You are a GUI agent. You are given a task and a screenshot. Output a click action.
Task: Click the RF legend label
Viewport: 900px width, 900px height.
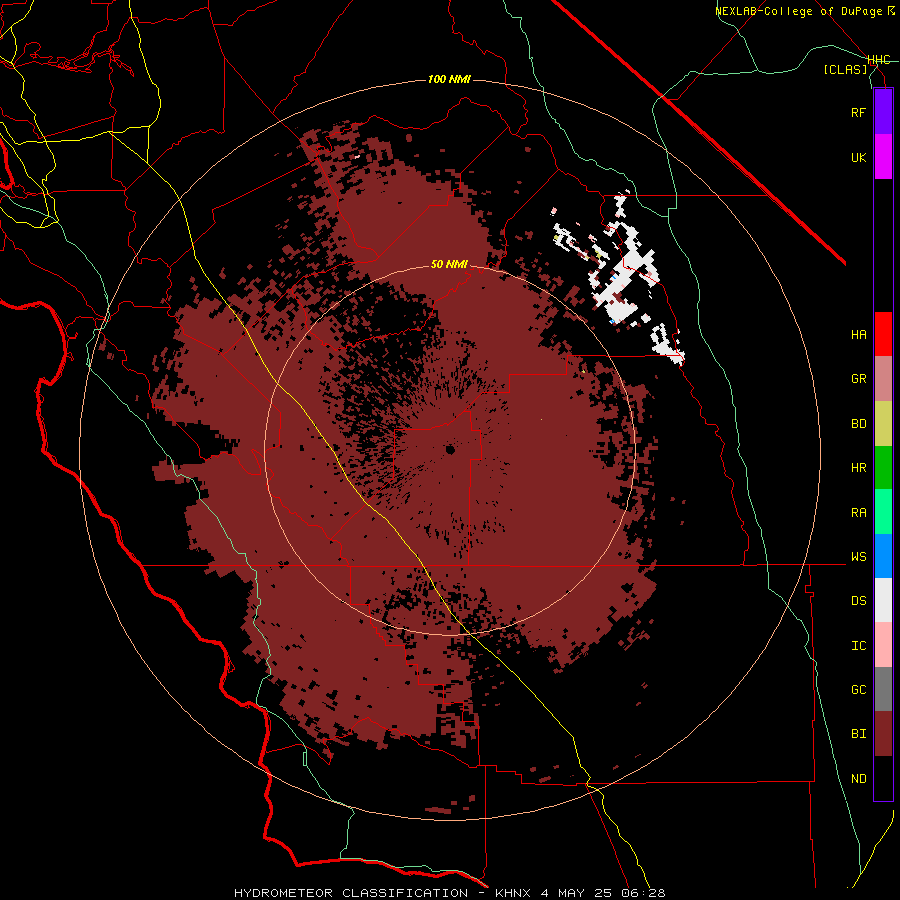click(x=858, y=113)
